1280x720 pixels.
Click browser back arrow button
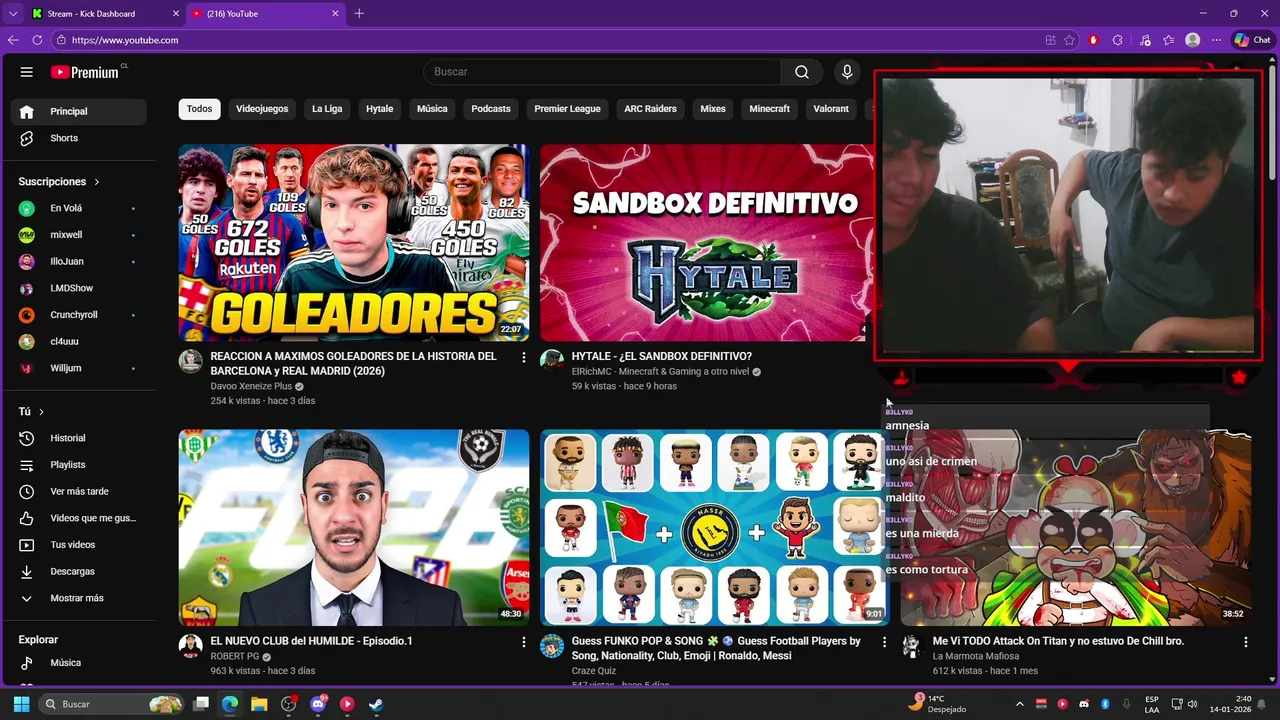(13, 40)
